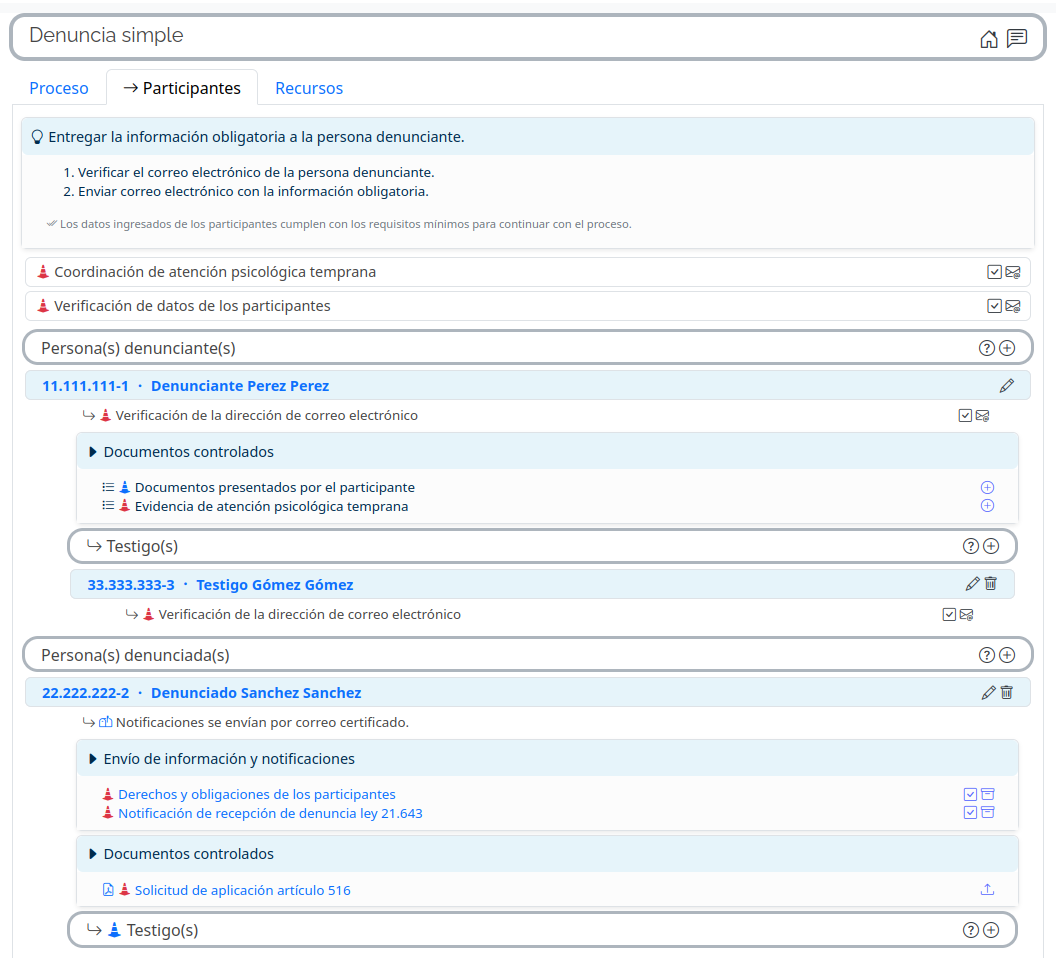Viewport: 1056px width, 959px height.
Task: Edit Denunciante Perez Perez with pencil icon
Action: click(x=1006, y=386)
